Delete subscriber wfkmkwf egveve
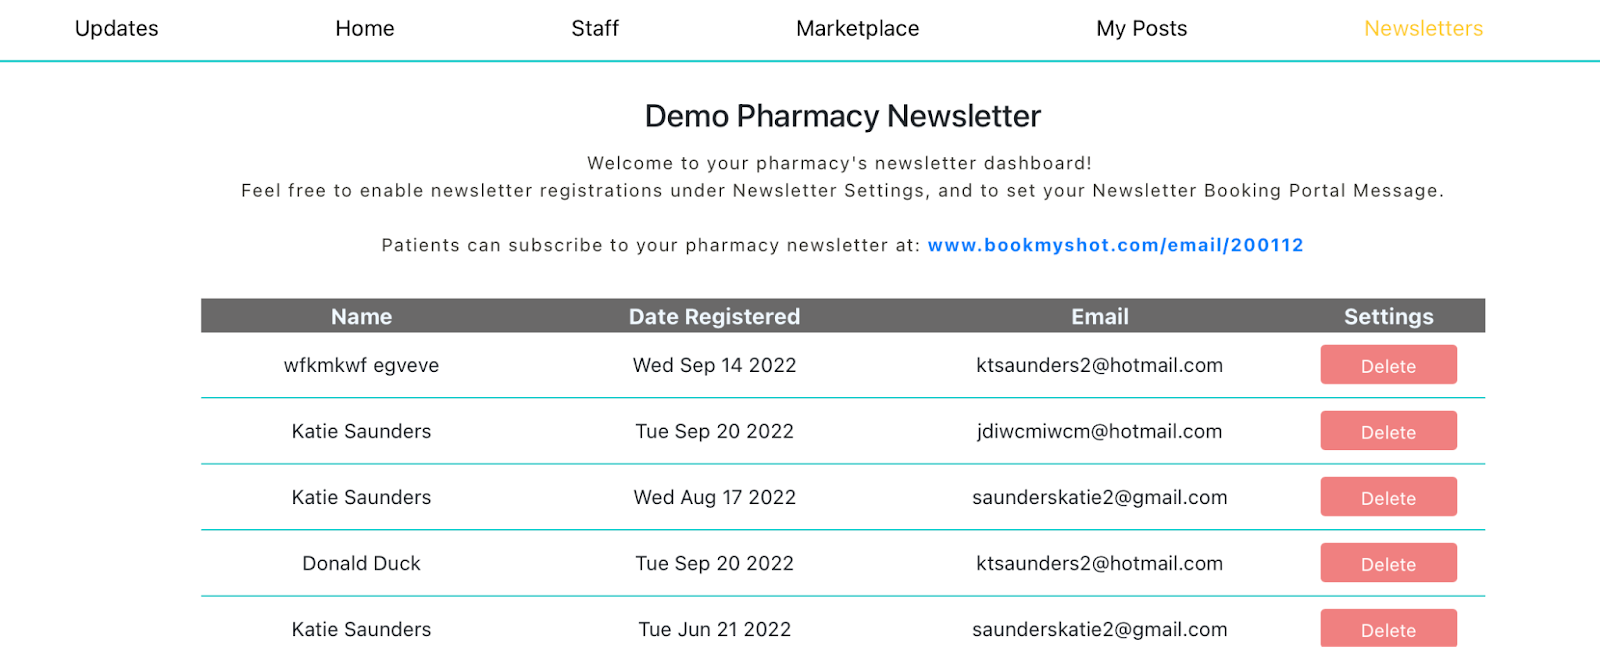This screenshot has height=647, width=1600. (x=1388, y=365)
